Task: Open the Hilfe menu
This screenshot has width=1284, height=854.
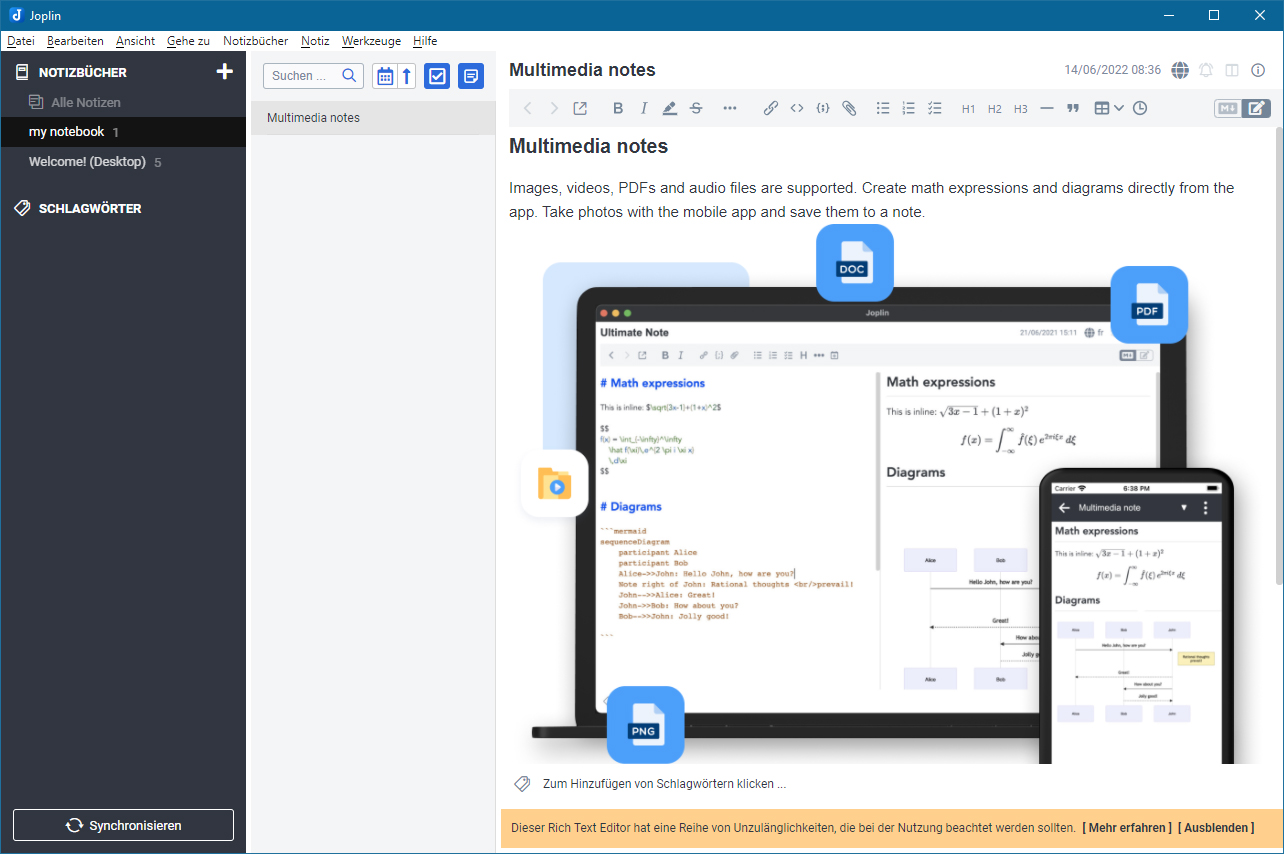Action: 425,41
